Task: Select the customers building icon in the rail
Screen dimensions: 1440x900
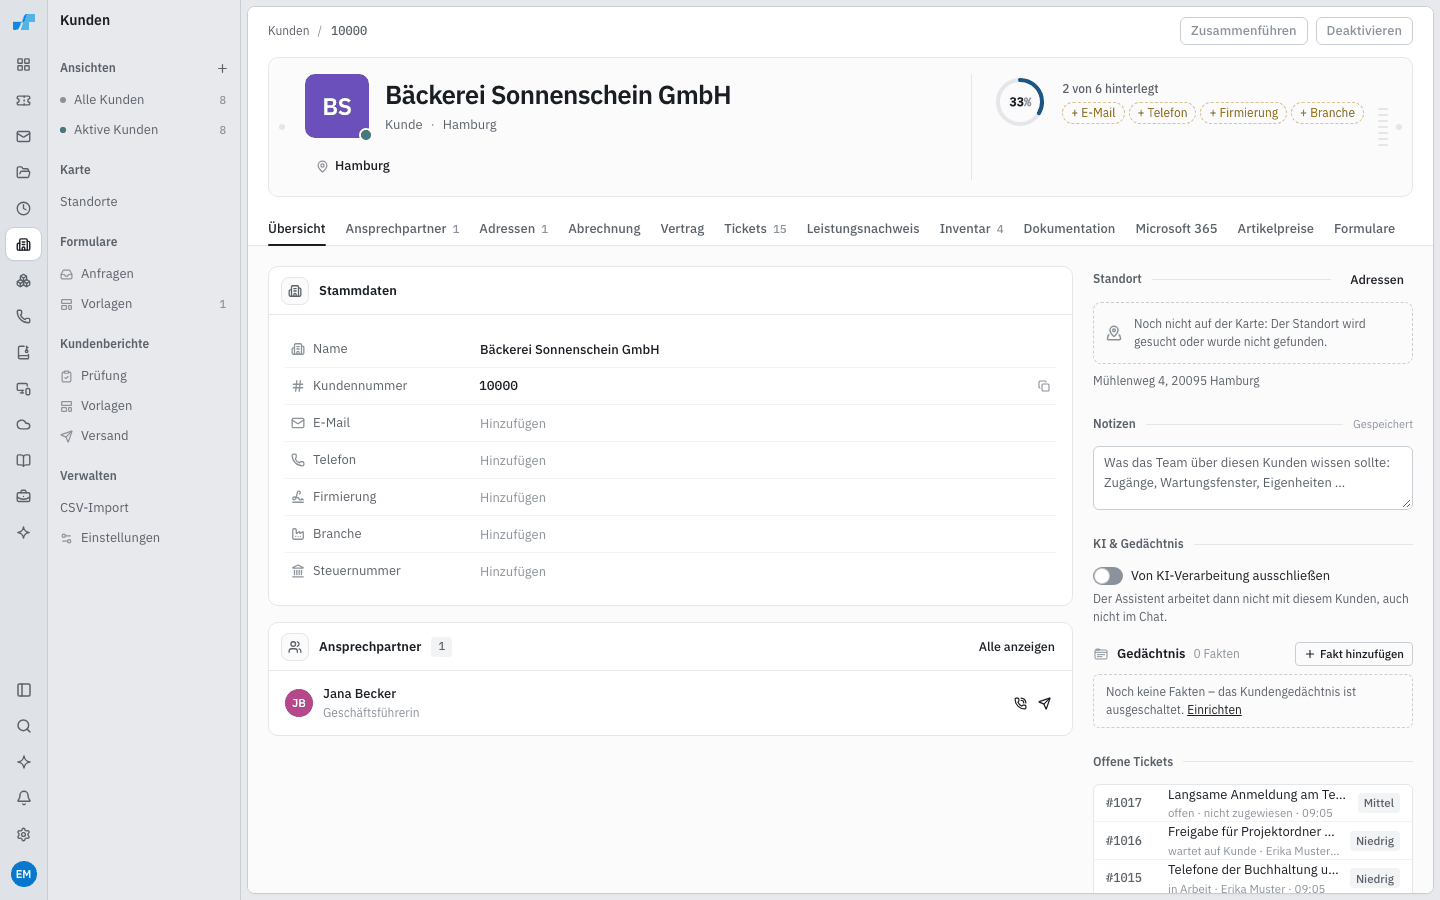Action: tap(23, 244)
